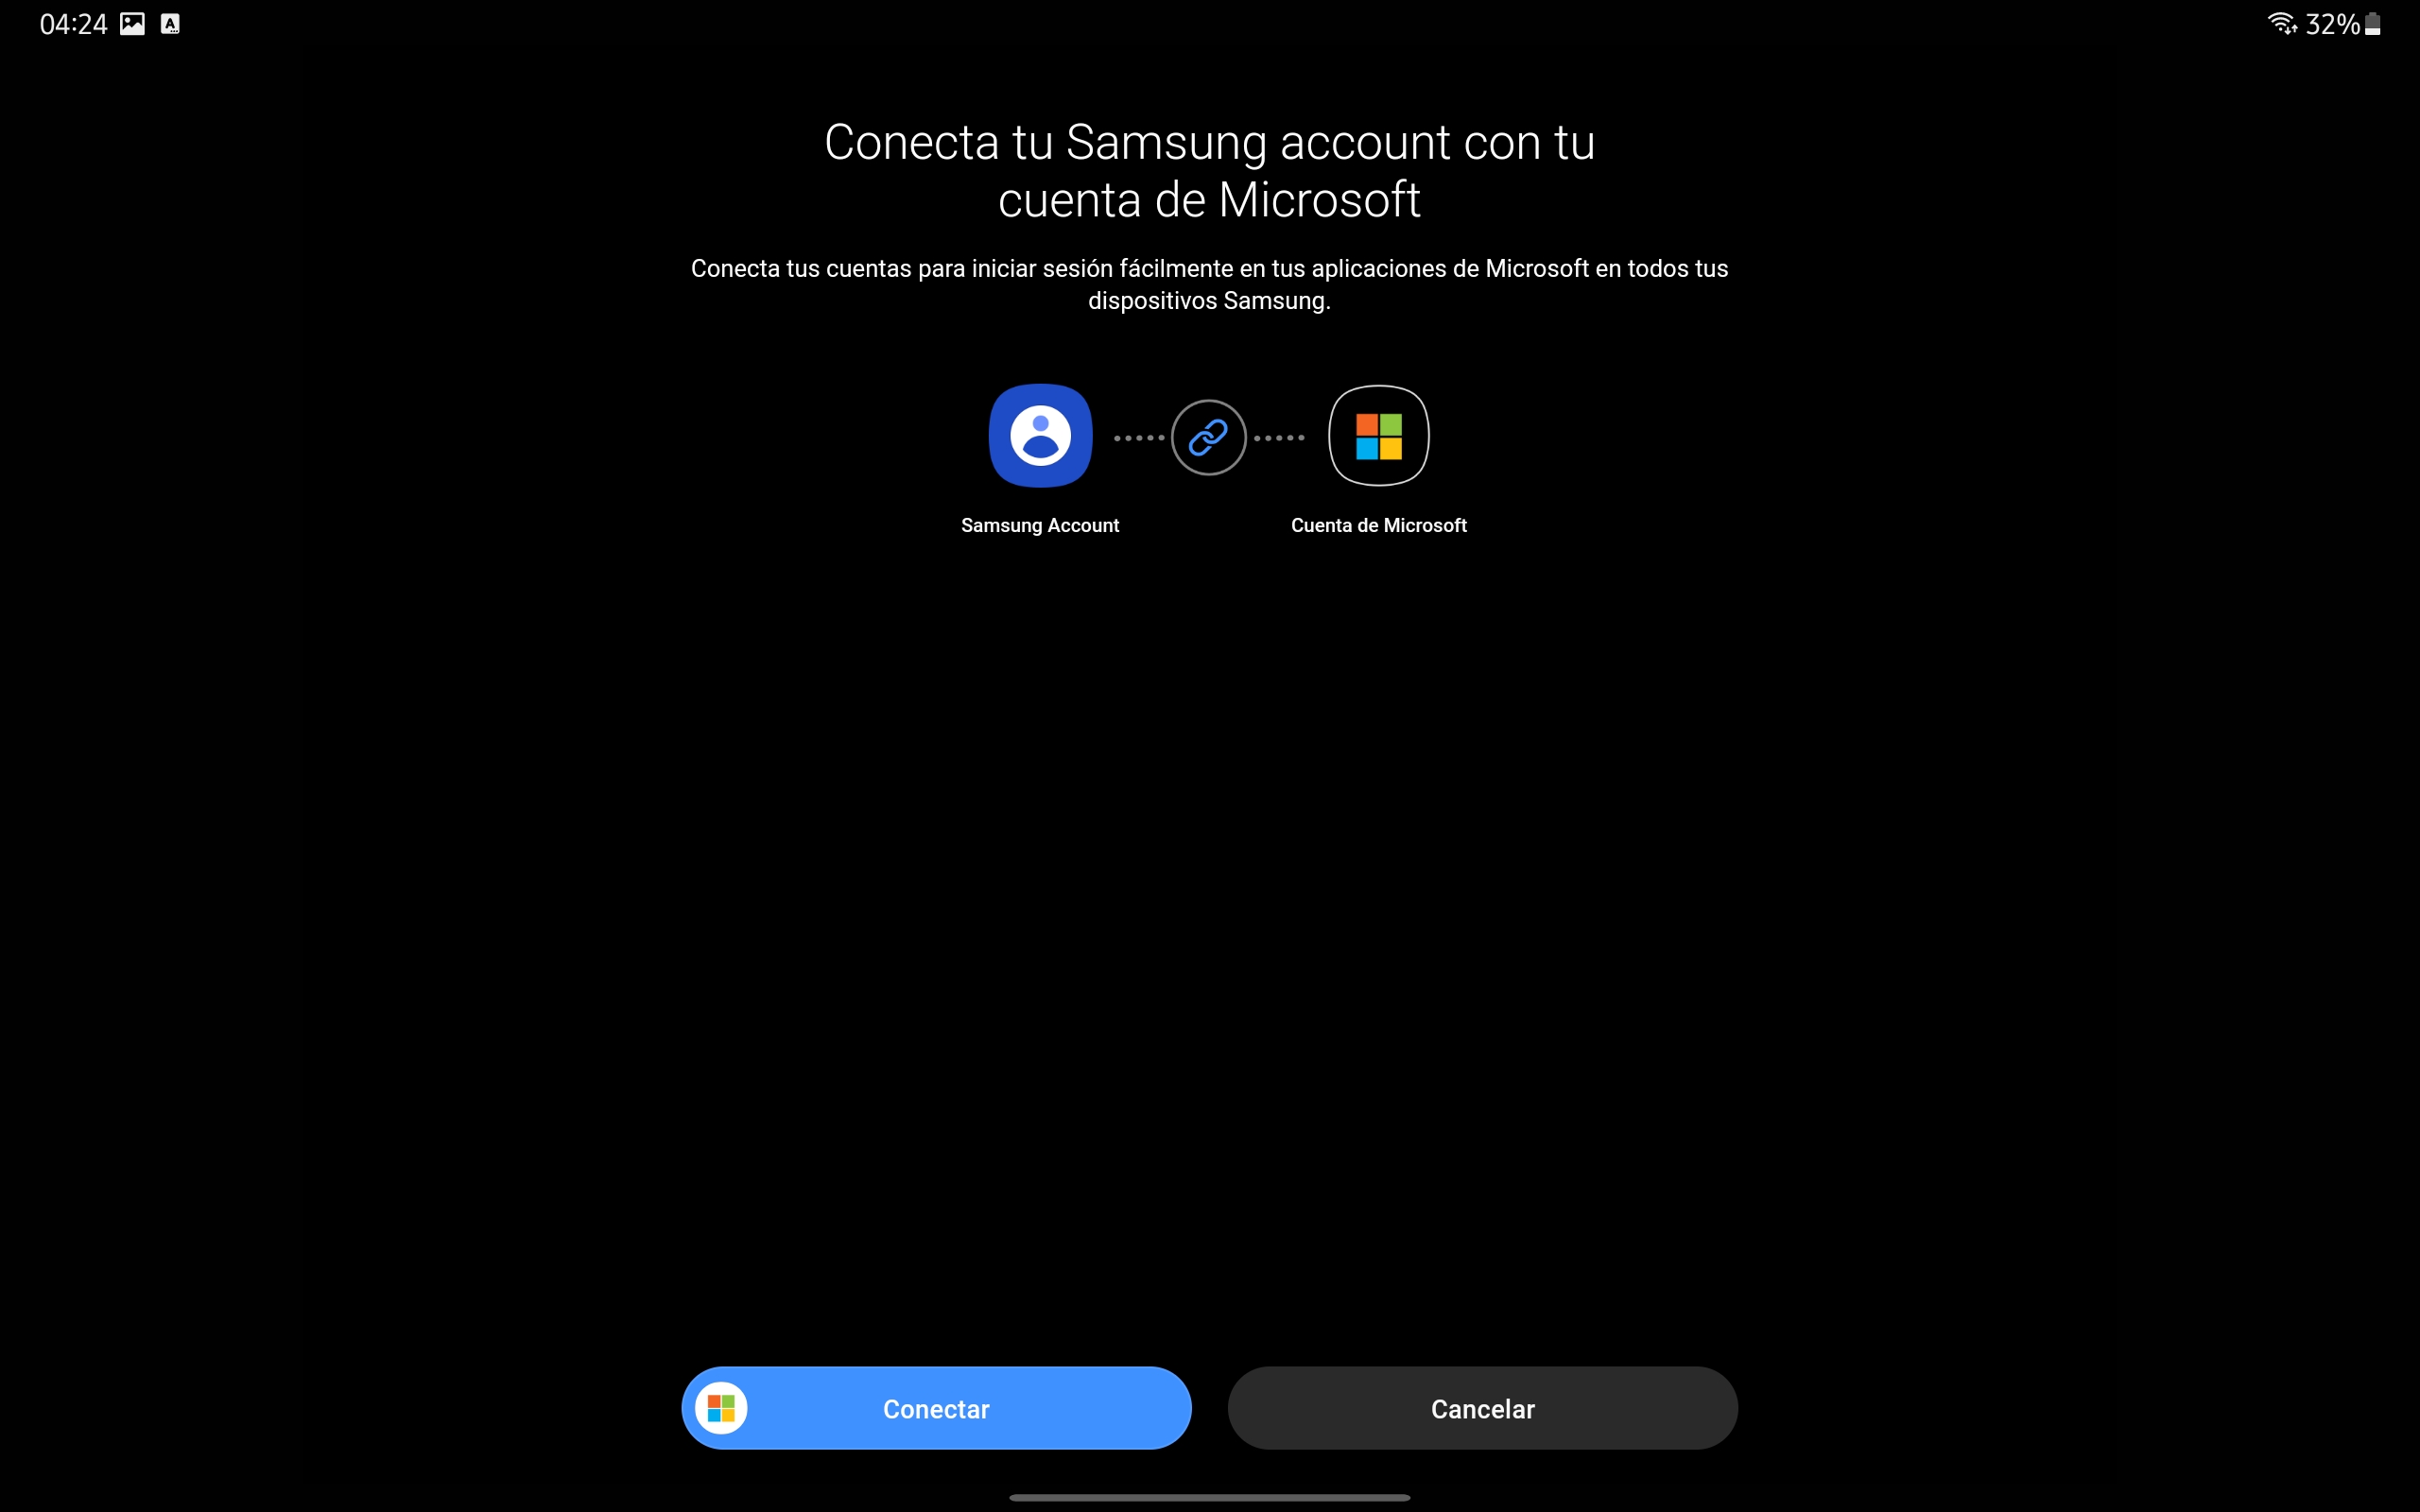This screenshot has width=2420, height=1512.
Task: Tap the 04:24 clock in status bar
Action: point(73,24)
